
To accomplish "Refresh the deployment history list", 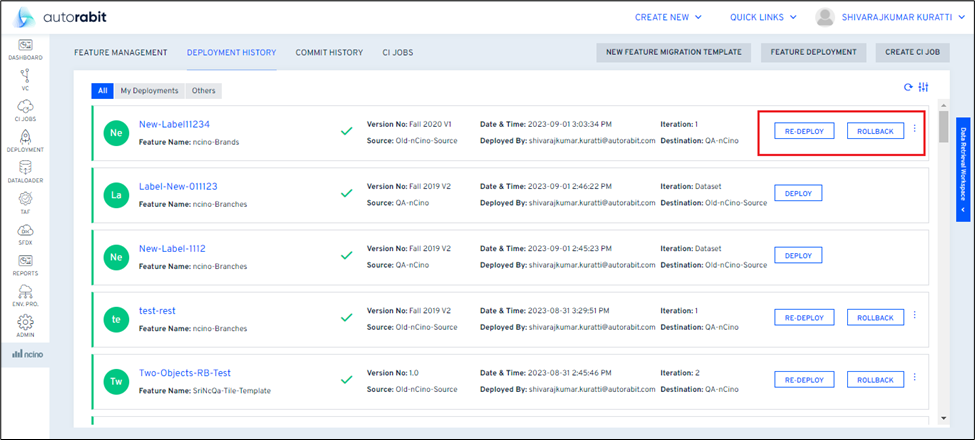I will [x=908, y=87].
